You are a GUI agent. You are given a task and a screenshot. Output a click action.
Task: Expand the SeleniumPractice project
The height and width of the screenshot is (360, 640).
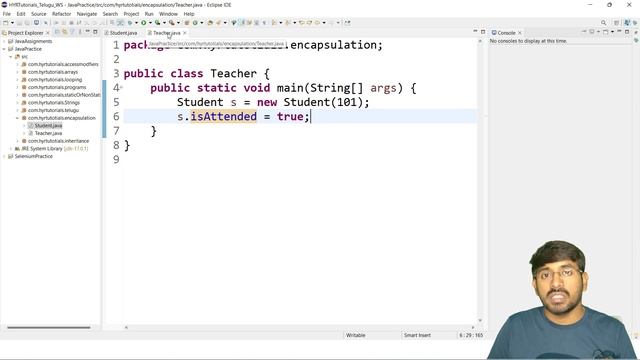pyautogui.click(x=4, y=156)
